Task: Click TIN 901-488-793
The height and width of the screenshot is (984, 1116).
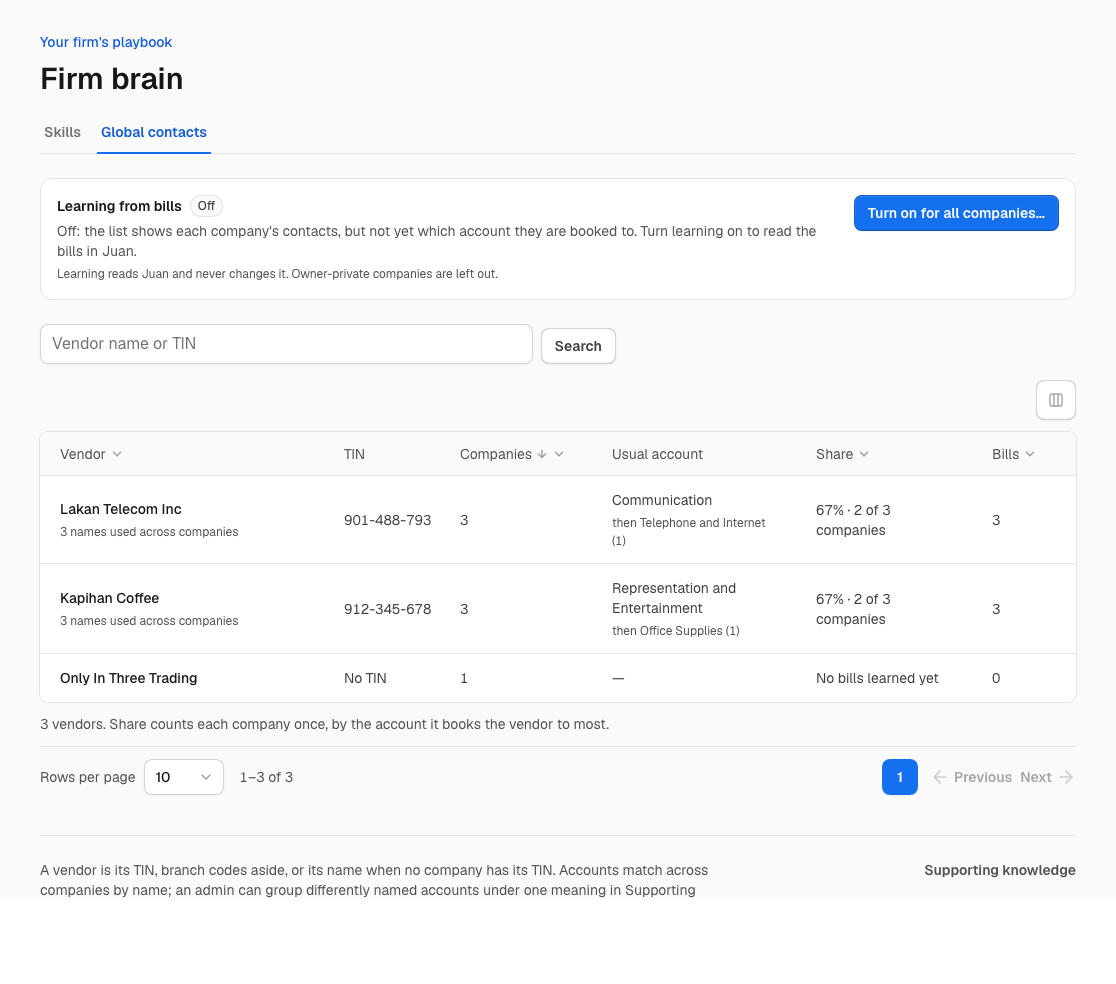Action: [x=387, y=520]
